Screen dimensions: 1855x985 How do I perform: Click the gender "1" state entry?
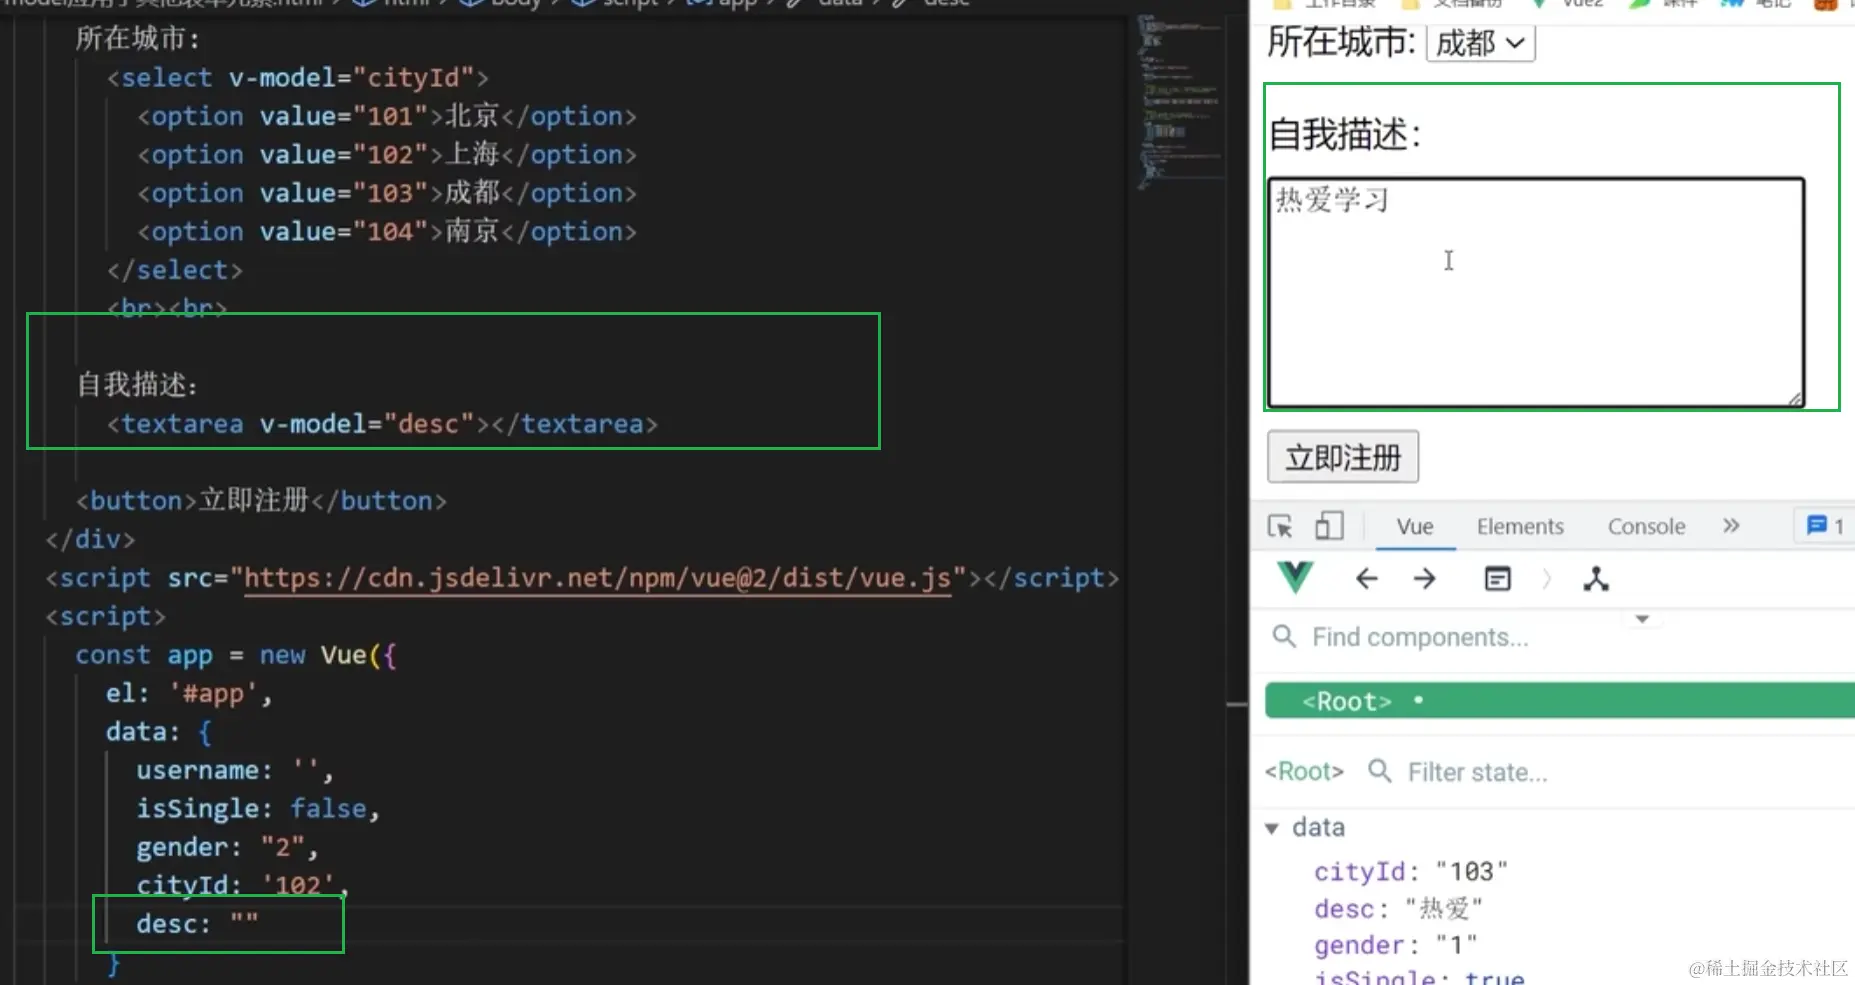1395,944
